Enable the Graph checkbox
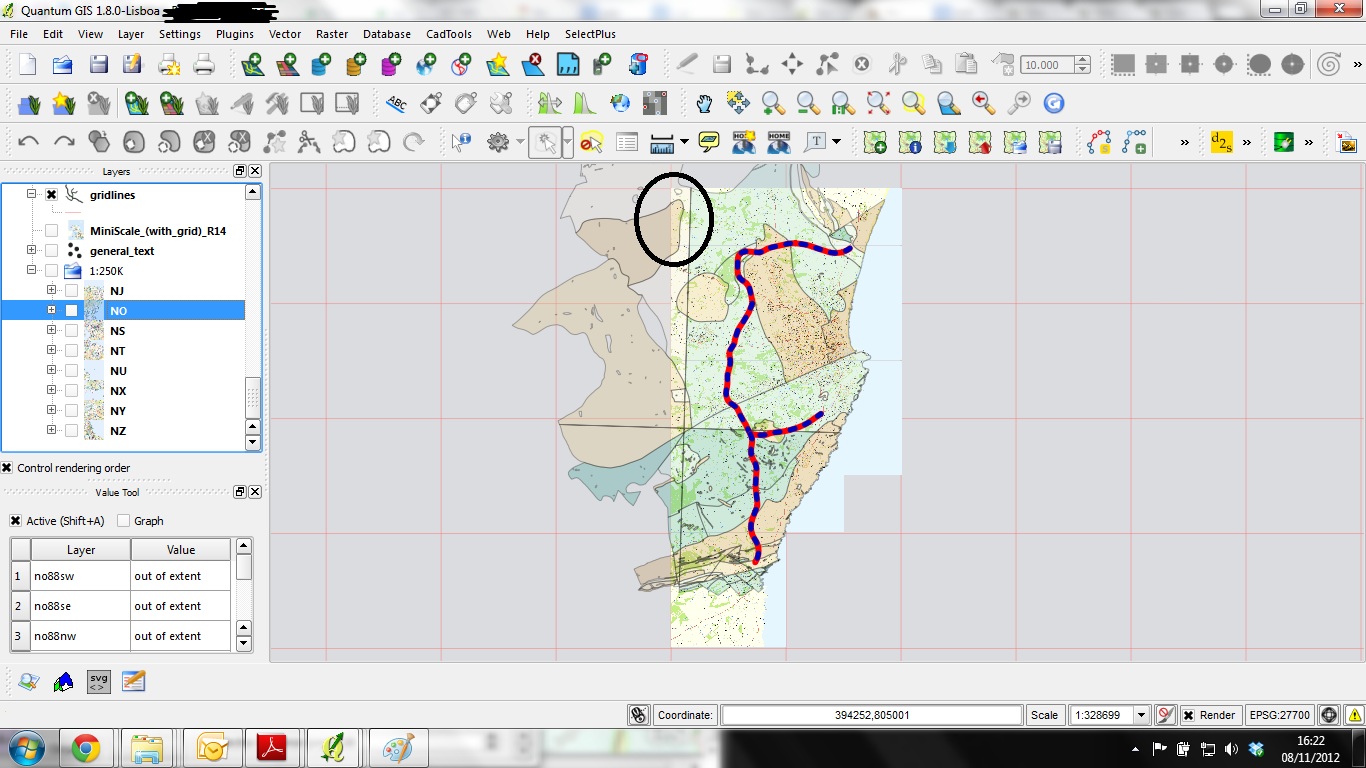 pos(124,521)
